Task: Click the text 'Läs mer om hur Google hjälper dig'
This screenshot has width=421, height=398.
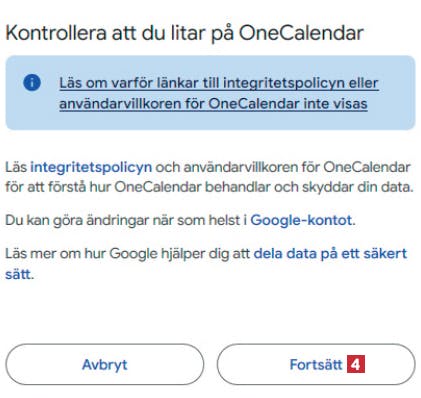Action: click(x=128, y=253)
